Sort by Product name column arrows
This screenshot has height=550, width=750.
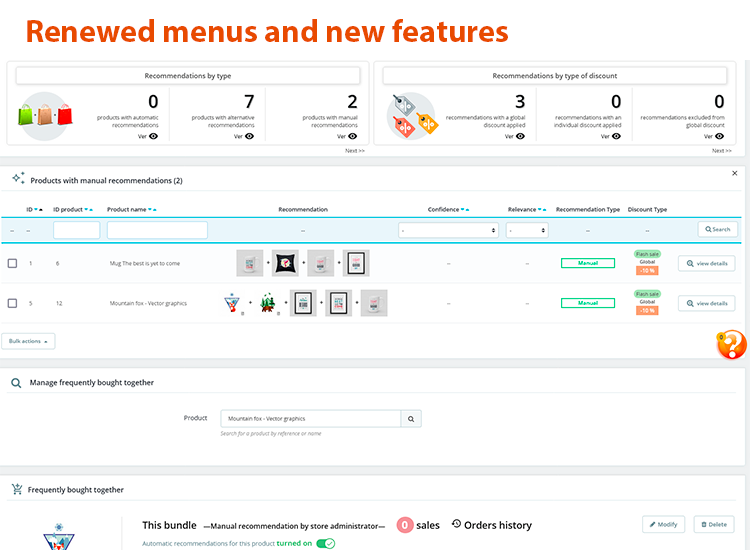[152, 209]
